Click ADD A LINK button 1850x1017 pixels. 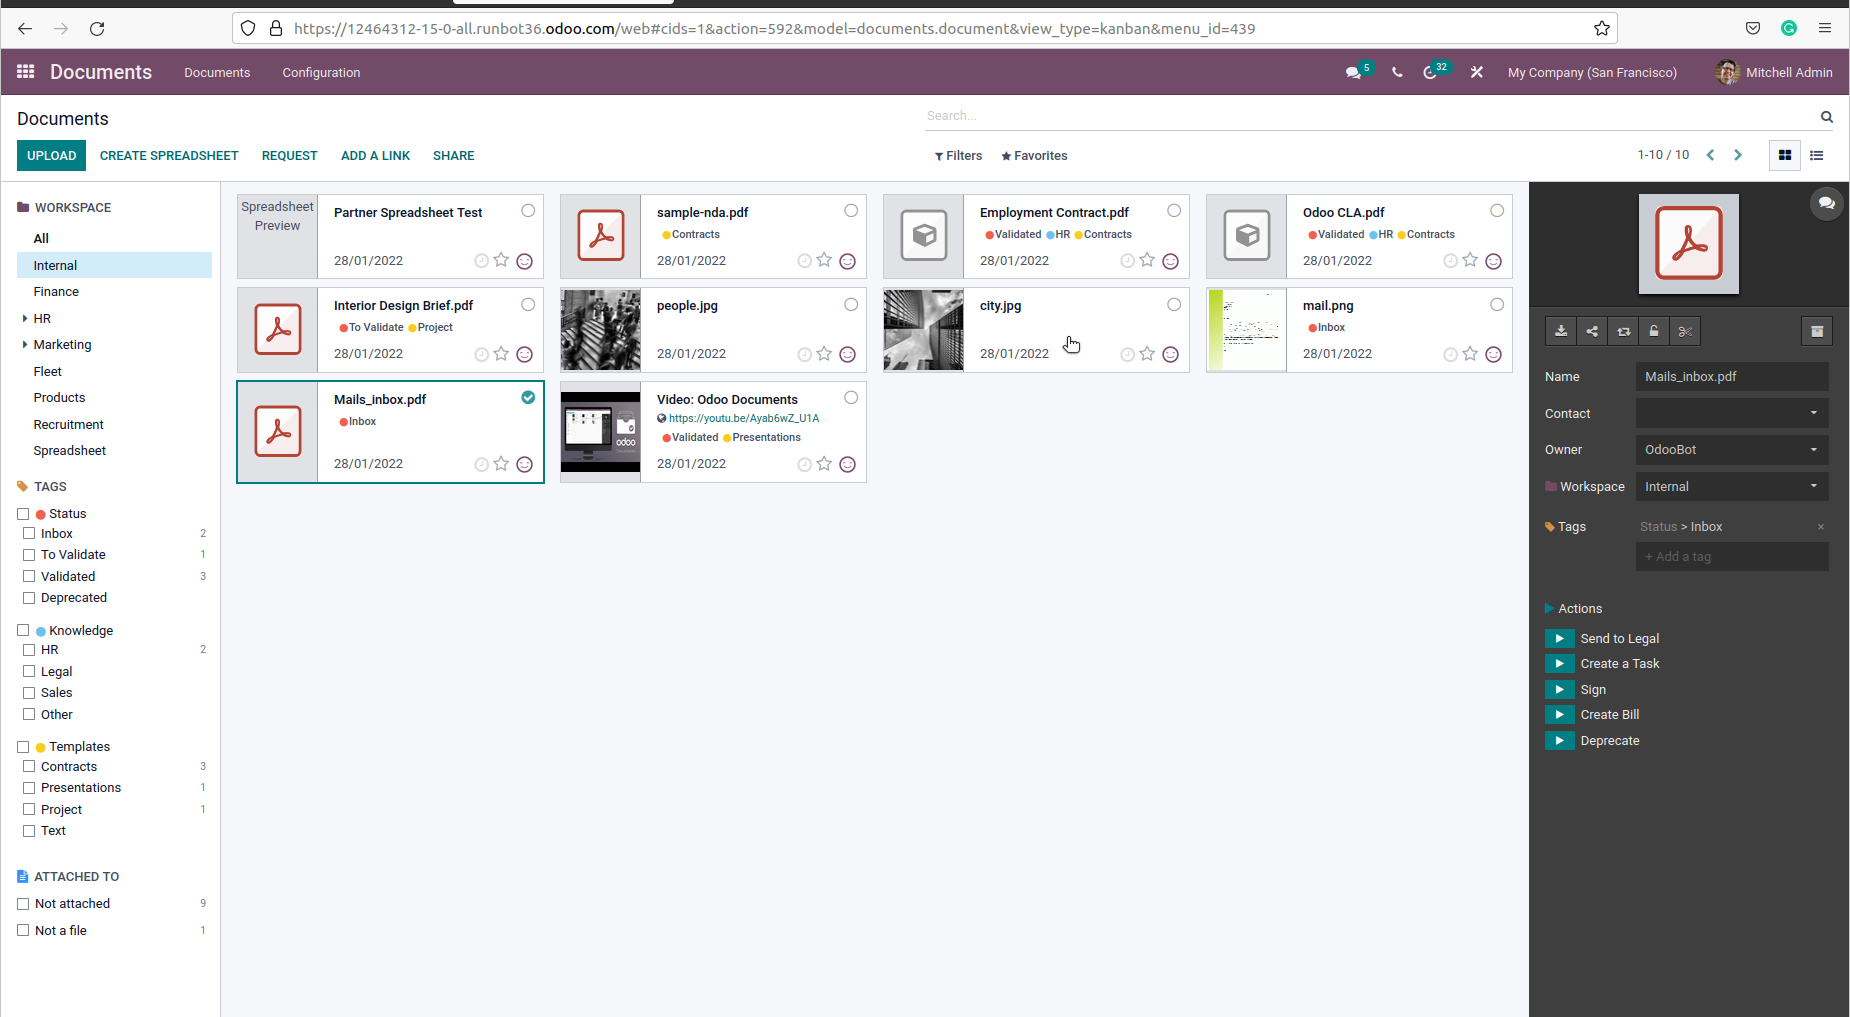tap(375, 155)
